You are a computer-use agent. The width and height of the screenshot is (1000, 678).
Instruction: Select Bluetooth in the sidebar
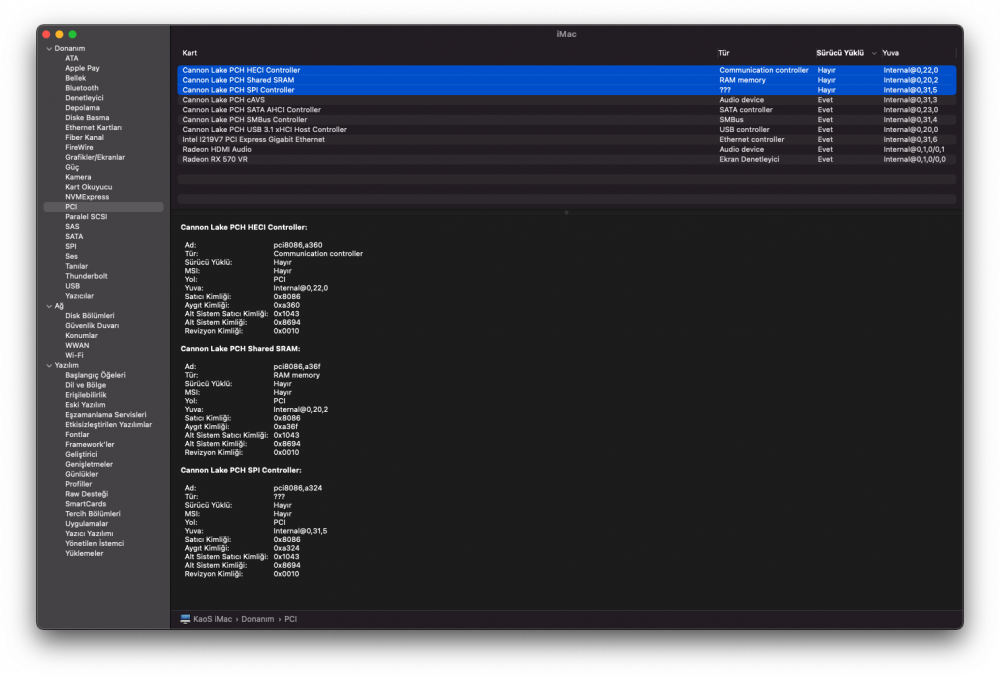point(82,88)
